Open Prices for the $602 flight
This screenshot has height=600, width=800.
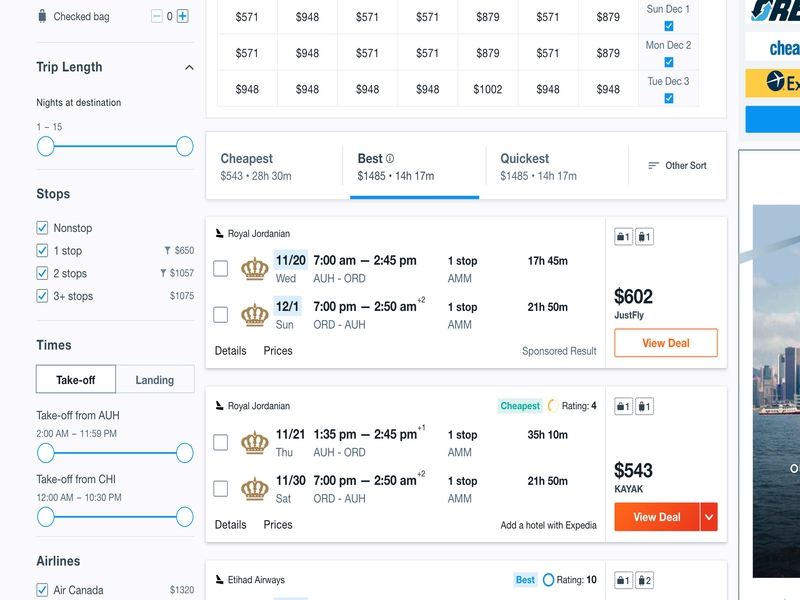pos(278,351)
